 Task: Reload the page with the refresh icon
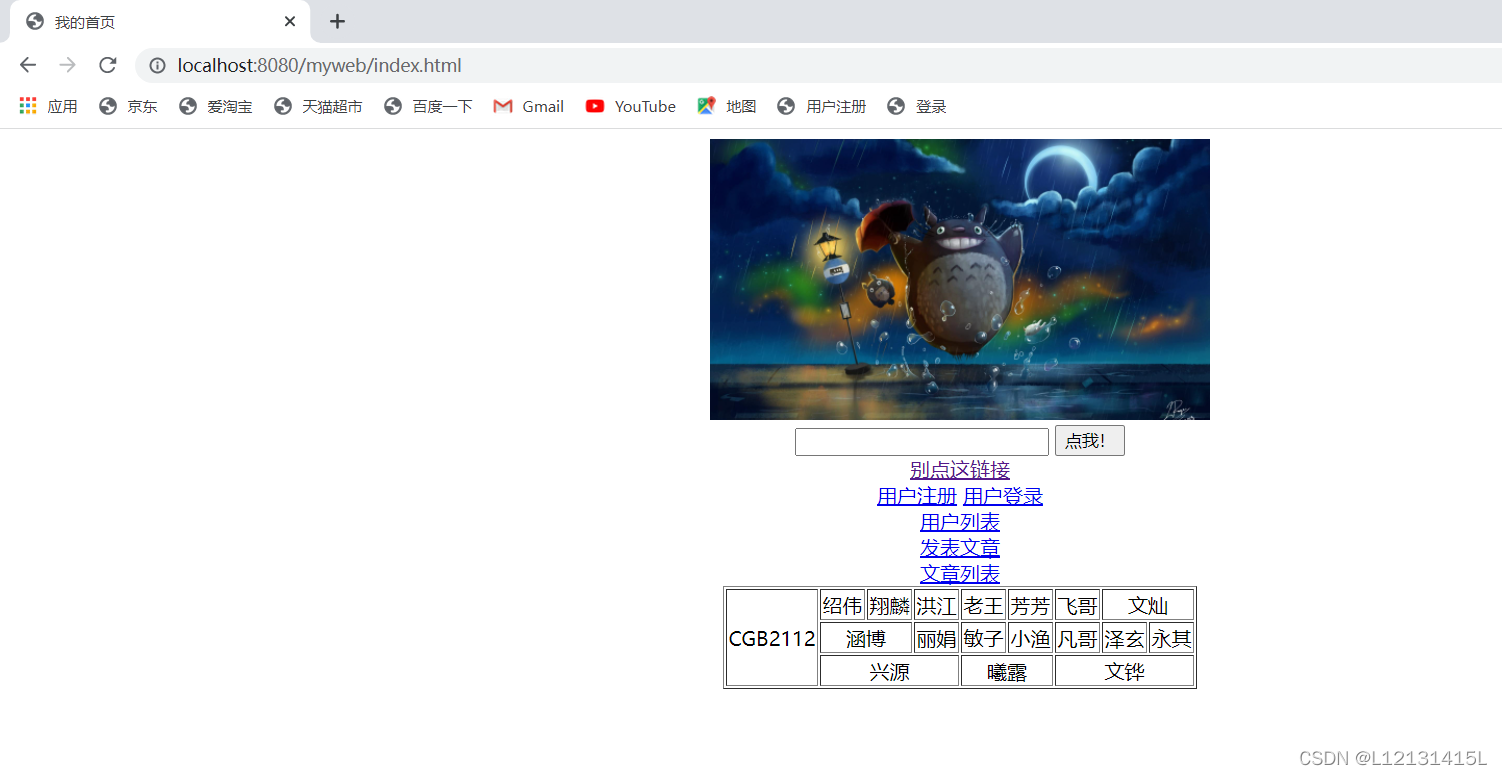click(x=107, y=65)
